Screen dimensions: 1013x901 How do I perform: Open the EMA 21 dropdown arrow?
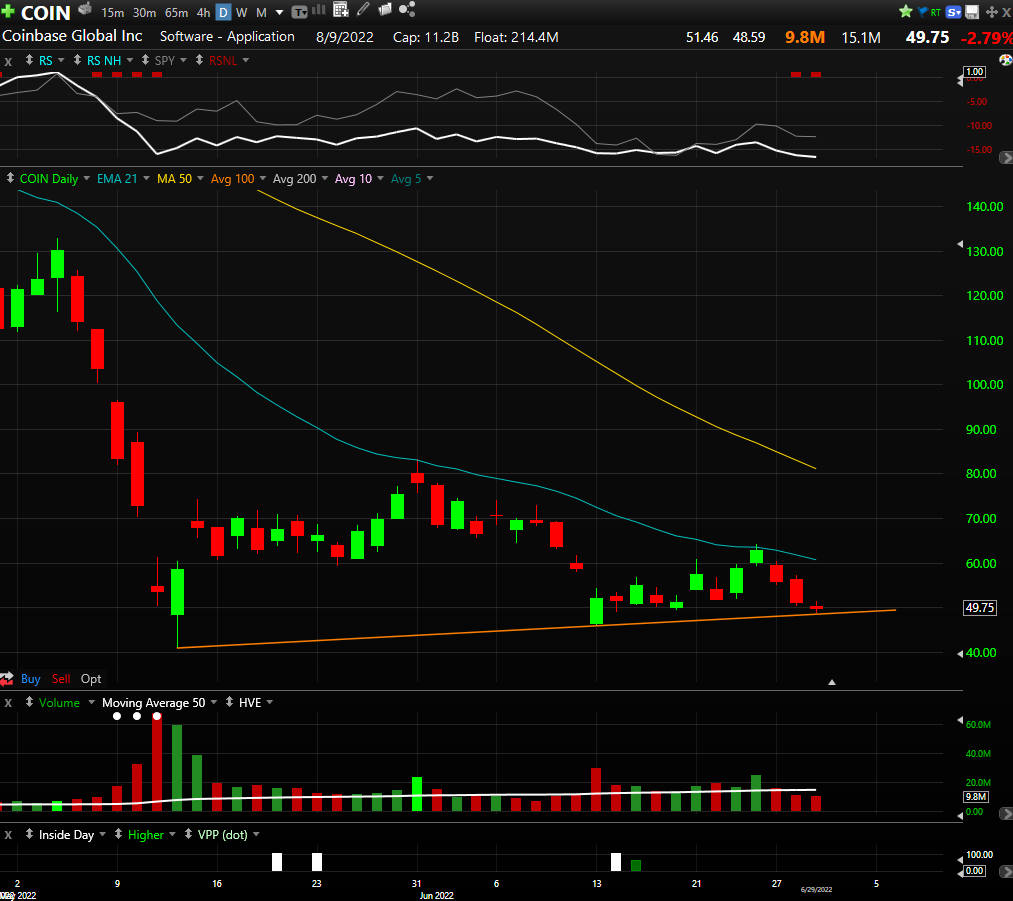[146, 178]
